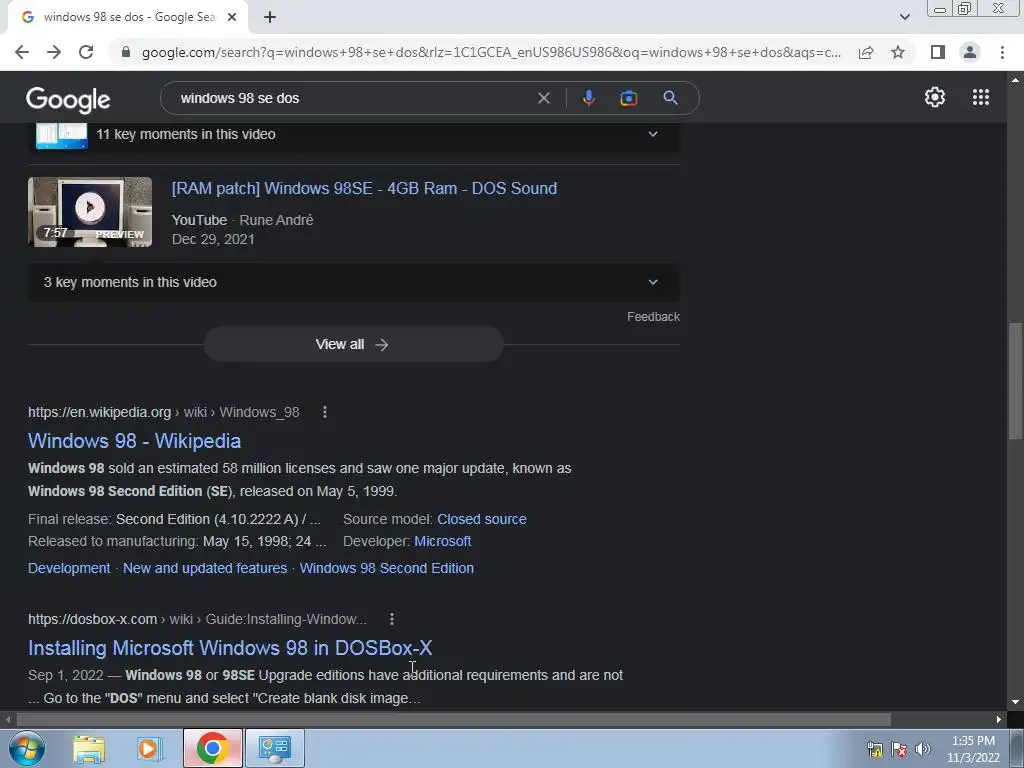Viewport: 1024px width, 768px height.
Task: Open the tab search dropdown
Action: click(x=904, y=17)
